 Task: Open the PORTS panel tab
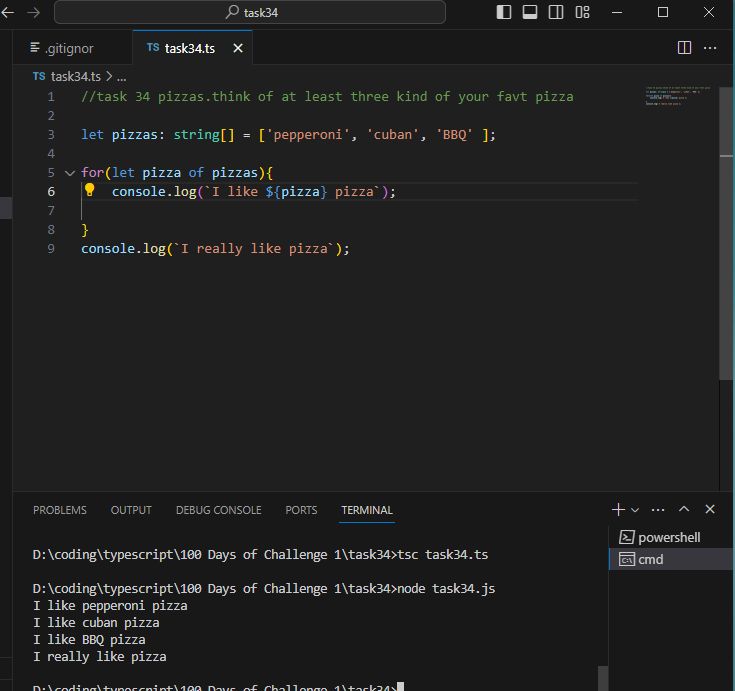pos(301,510)
